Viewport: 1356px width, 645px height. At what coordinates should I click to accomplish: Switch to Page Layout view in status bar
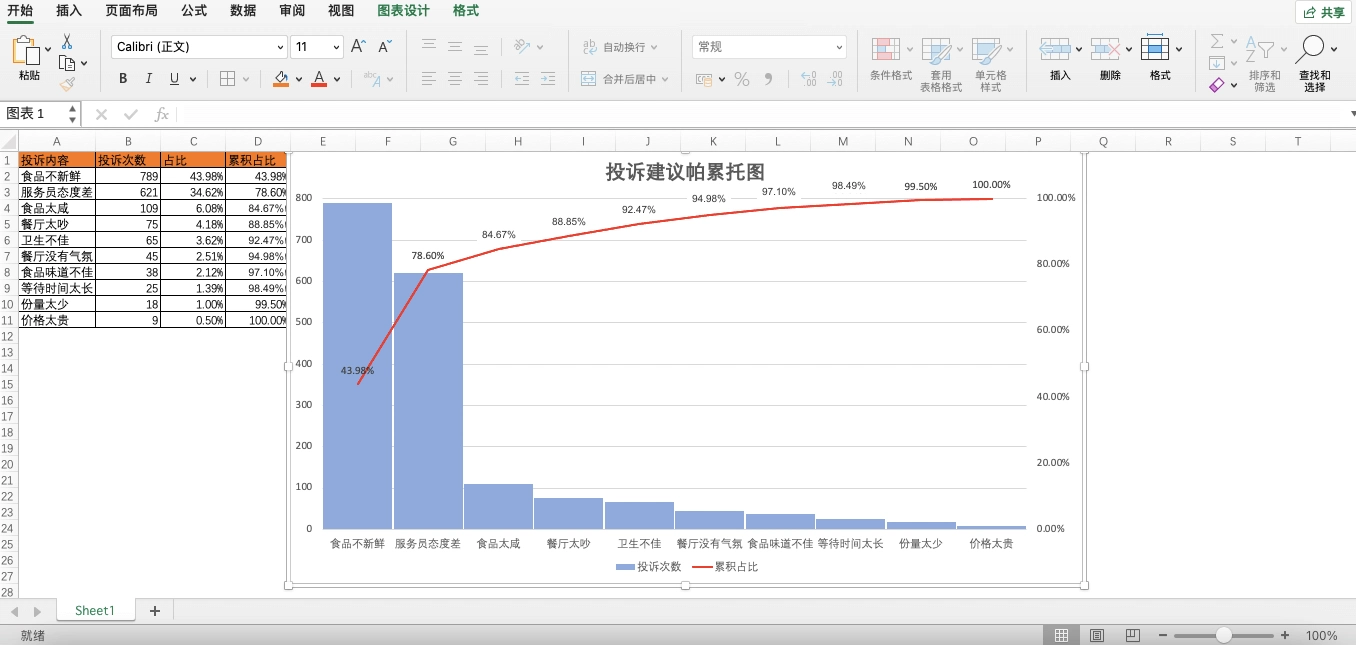(1096, 635)
